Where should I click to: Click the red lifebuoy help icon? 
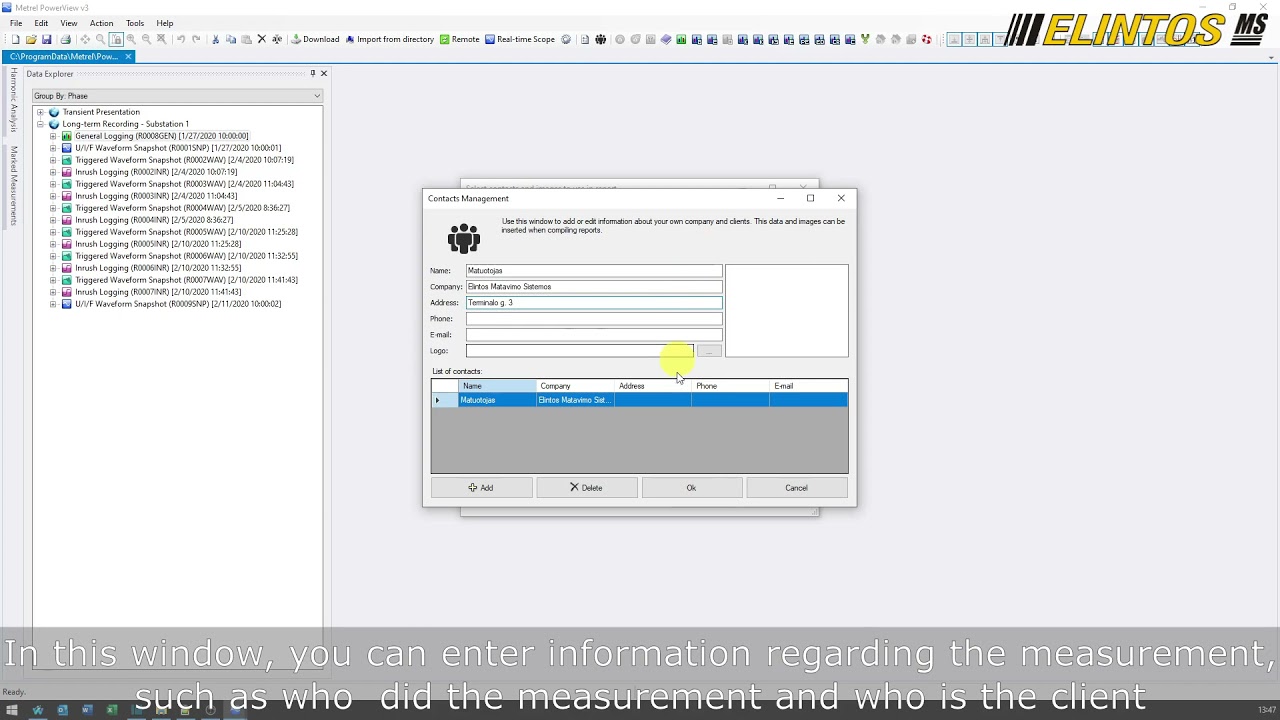926,39
